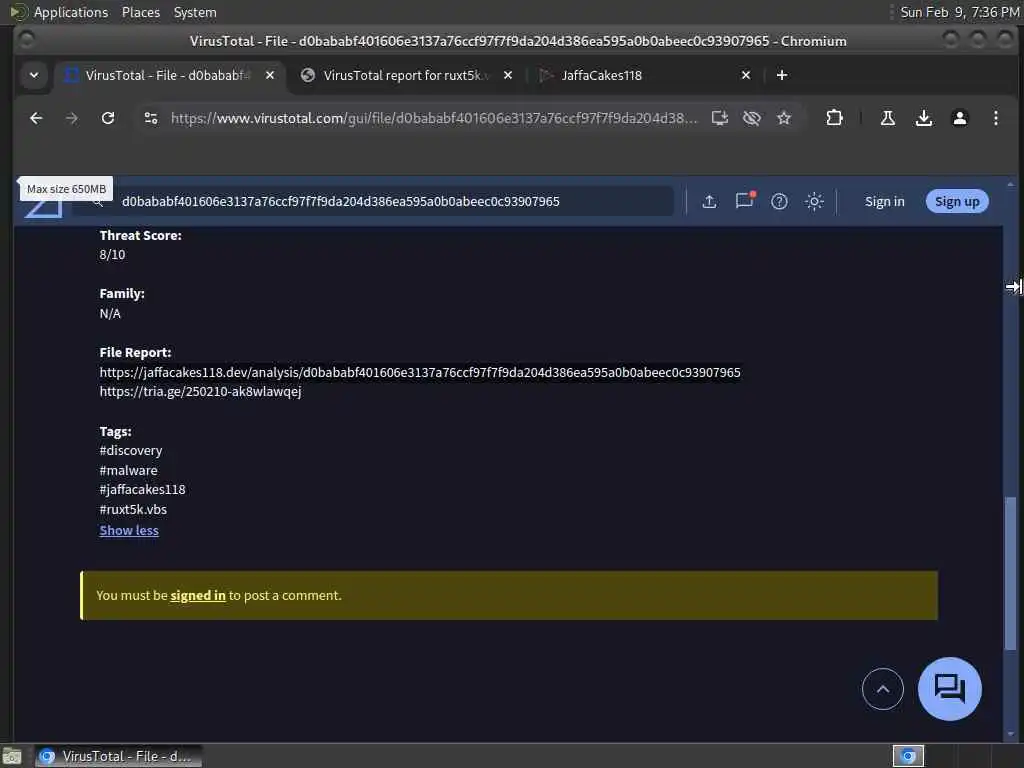1024x768 pixels.
Task: Click the workspace switcher icon
Action: pos(908,756)
